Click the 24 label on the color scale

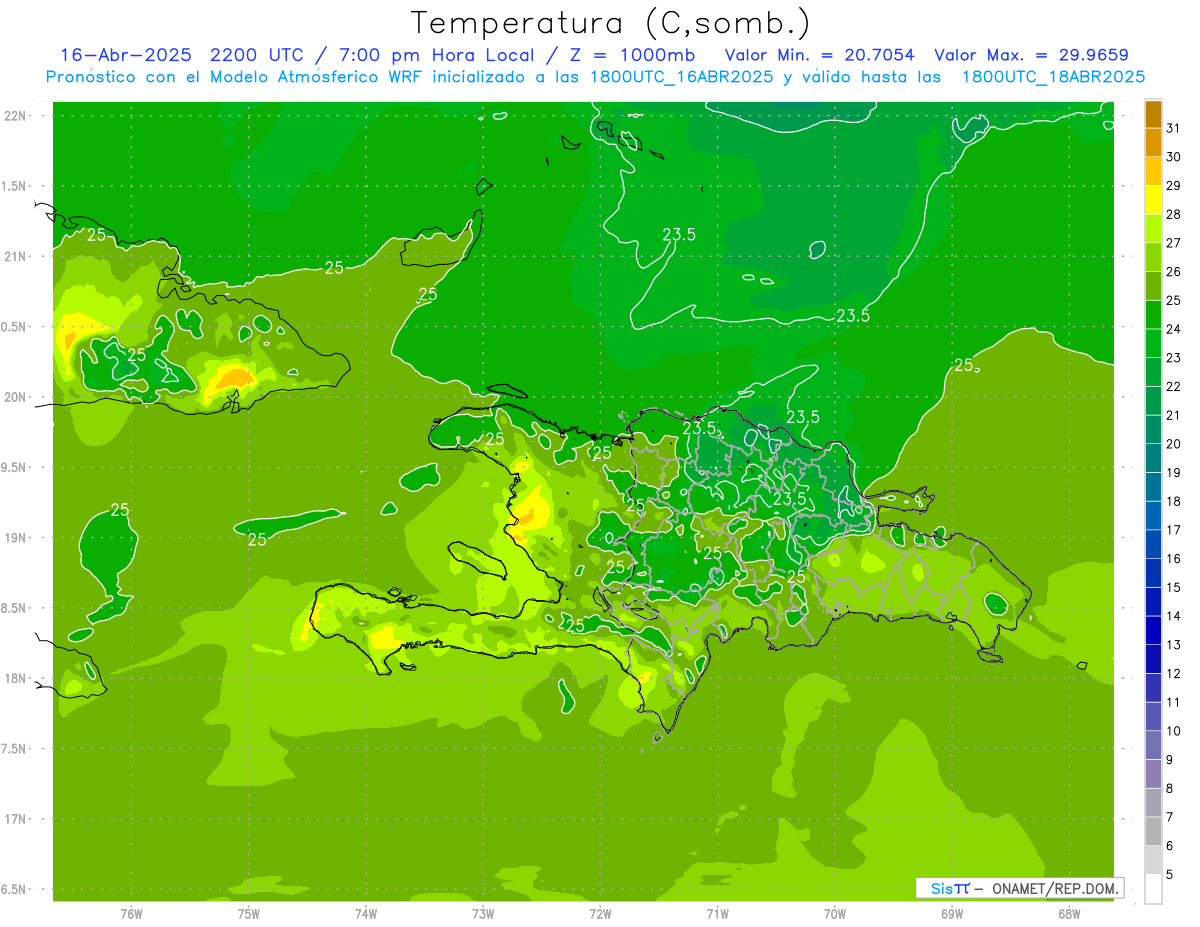click(1174, 329)
